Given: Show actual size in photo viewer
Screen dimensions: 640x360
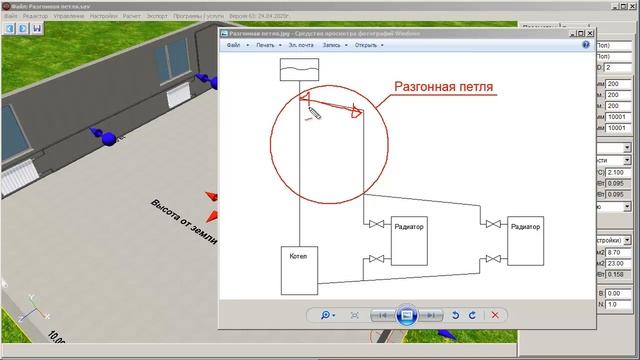Looking at the screenshot, I should pos(355,315).
